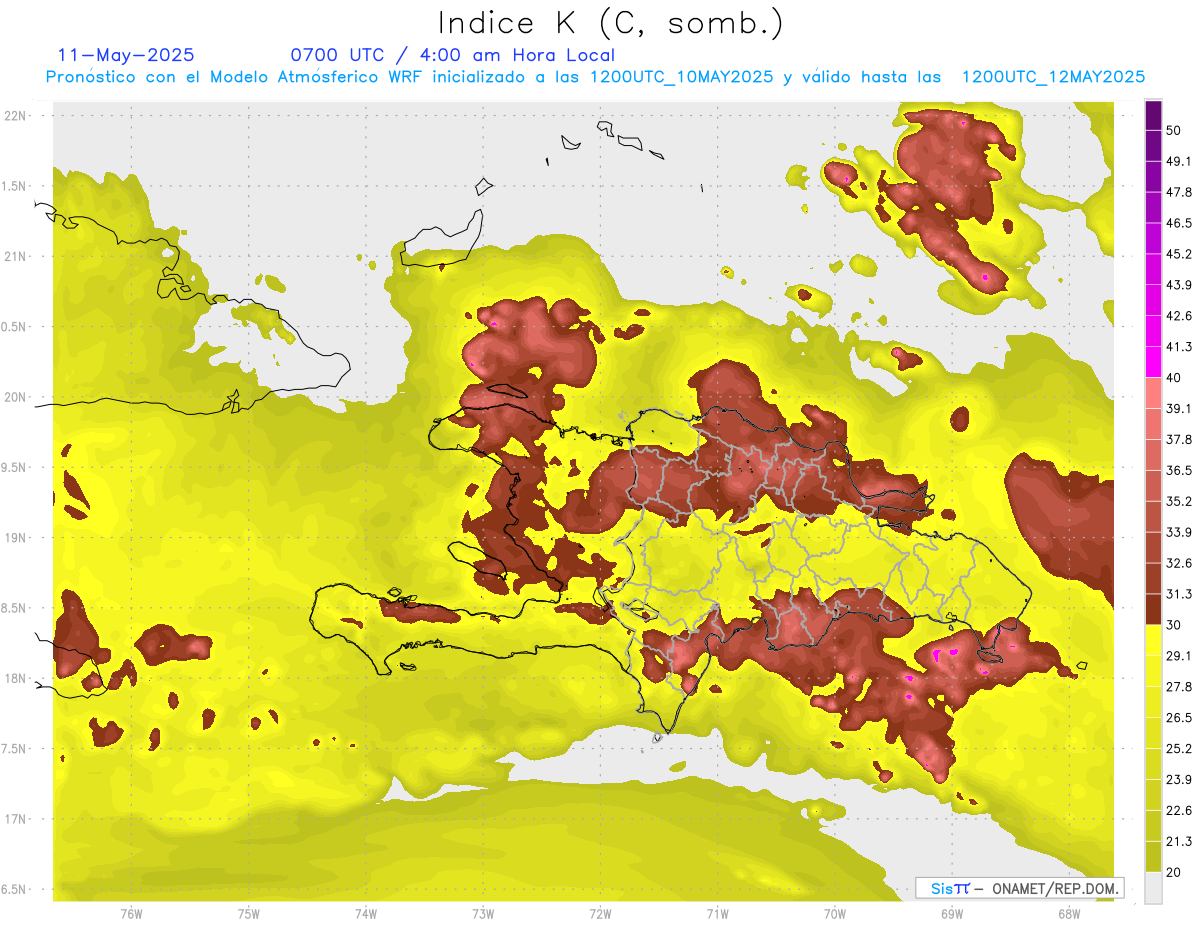Select the "11-May-2025" date text
1200x927 pixels.
[126, 55]
